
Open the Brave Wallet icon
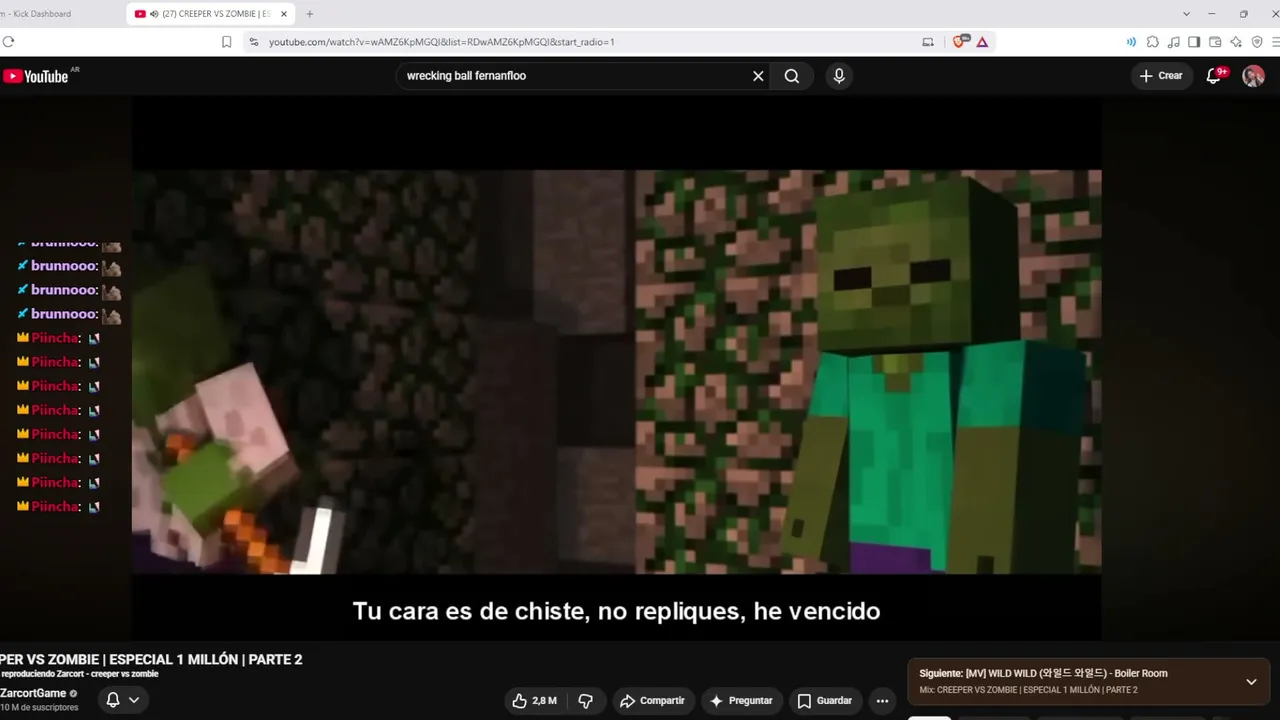(1215, 42)
